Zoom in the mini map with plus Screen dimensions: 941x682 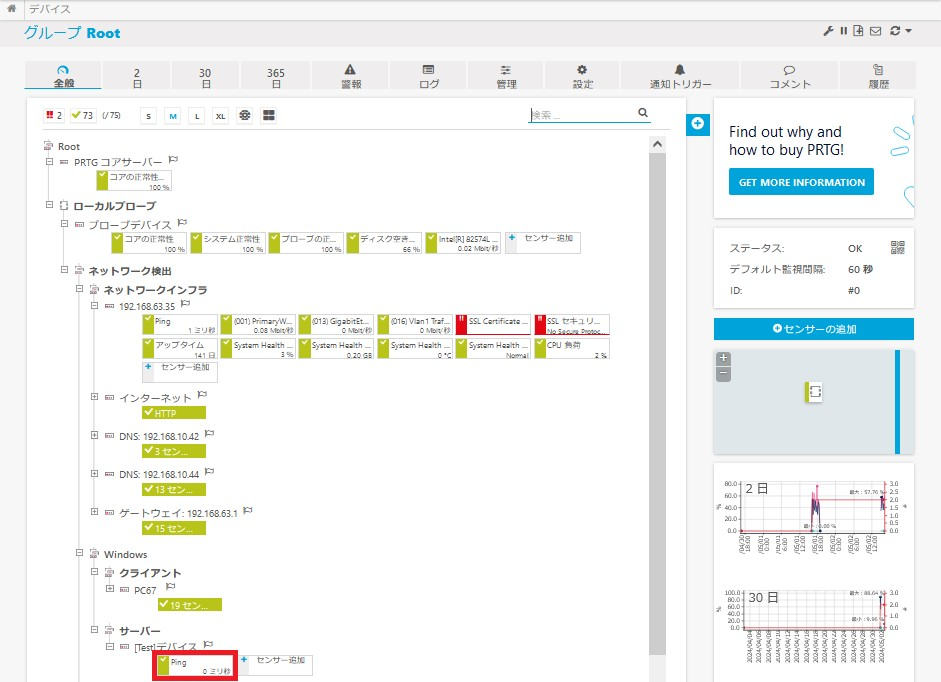click(x=724, y=358)
